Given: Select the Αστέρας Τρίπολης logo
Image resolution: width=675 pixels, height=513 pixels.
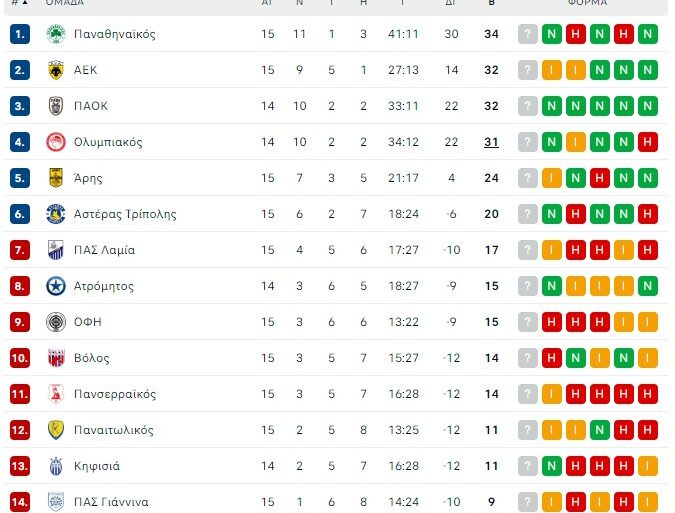Looking at the screenshot, I should [x=55, y=214].
